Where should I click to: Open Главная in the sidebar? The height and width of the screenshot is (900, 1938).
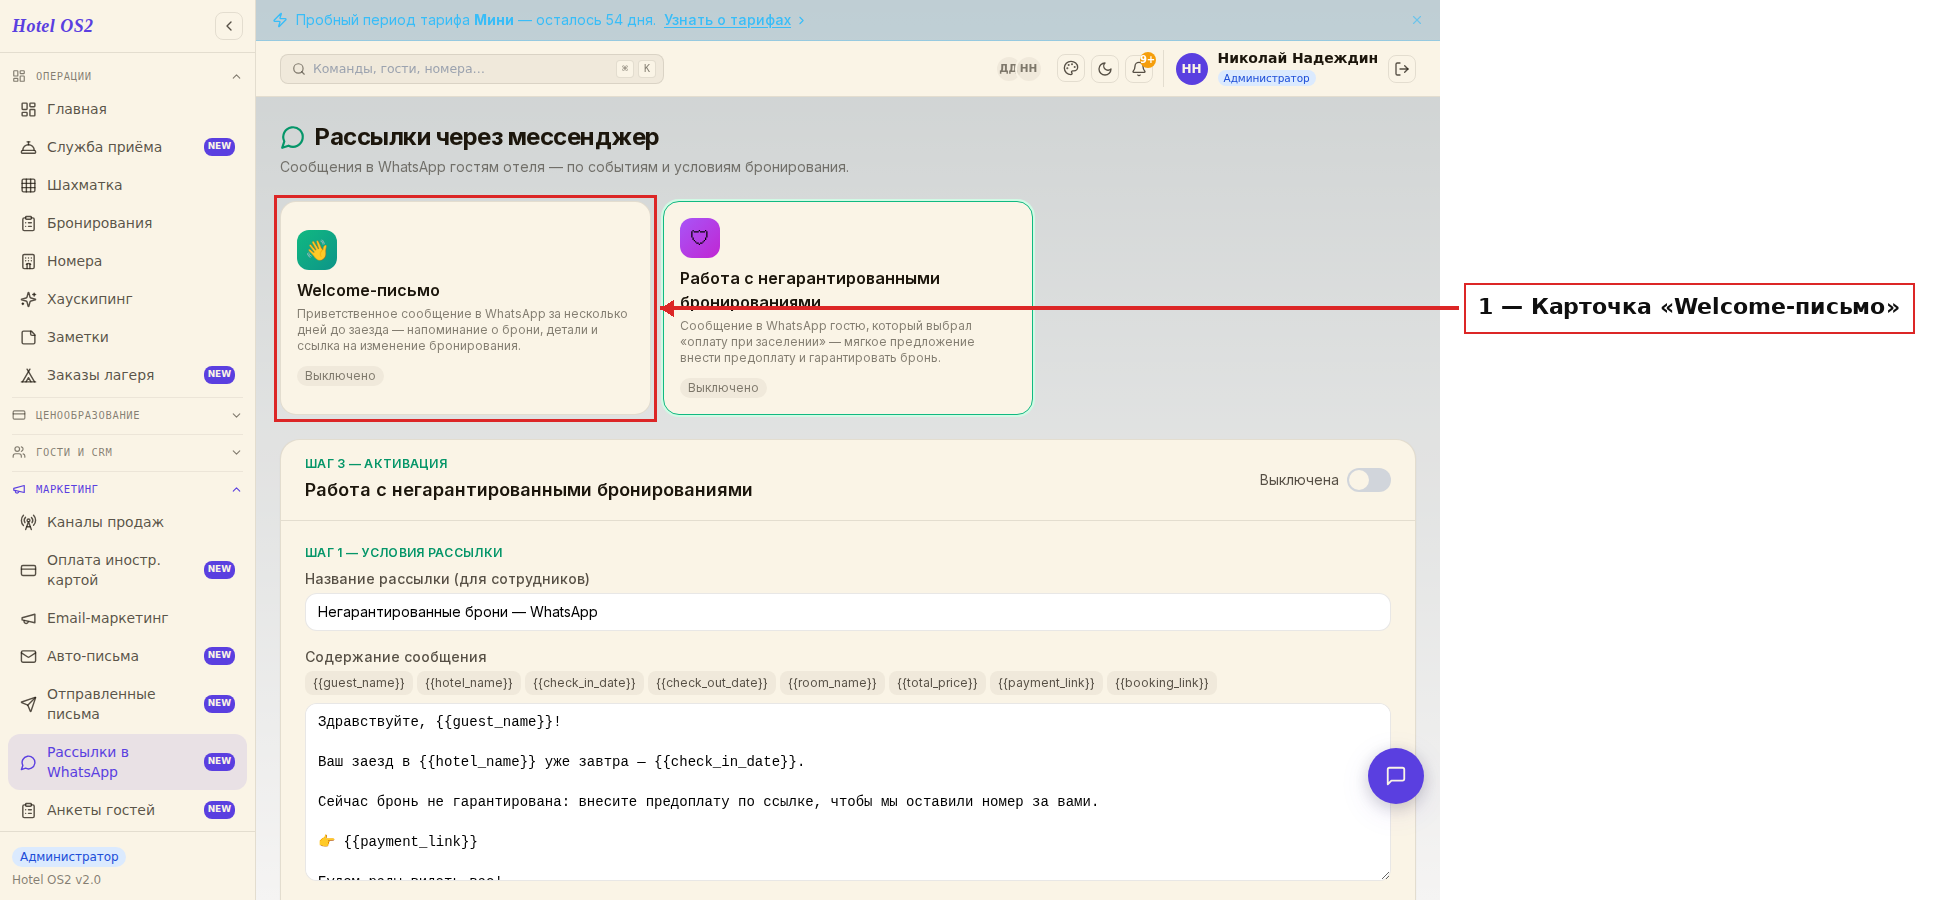tap(127, 109)
